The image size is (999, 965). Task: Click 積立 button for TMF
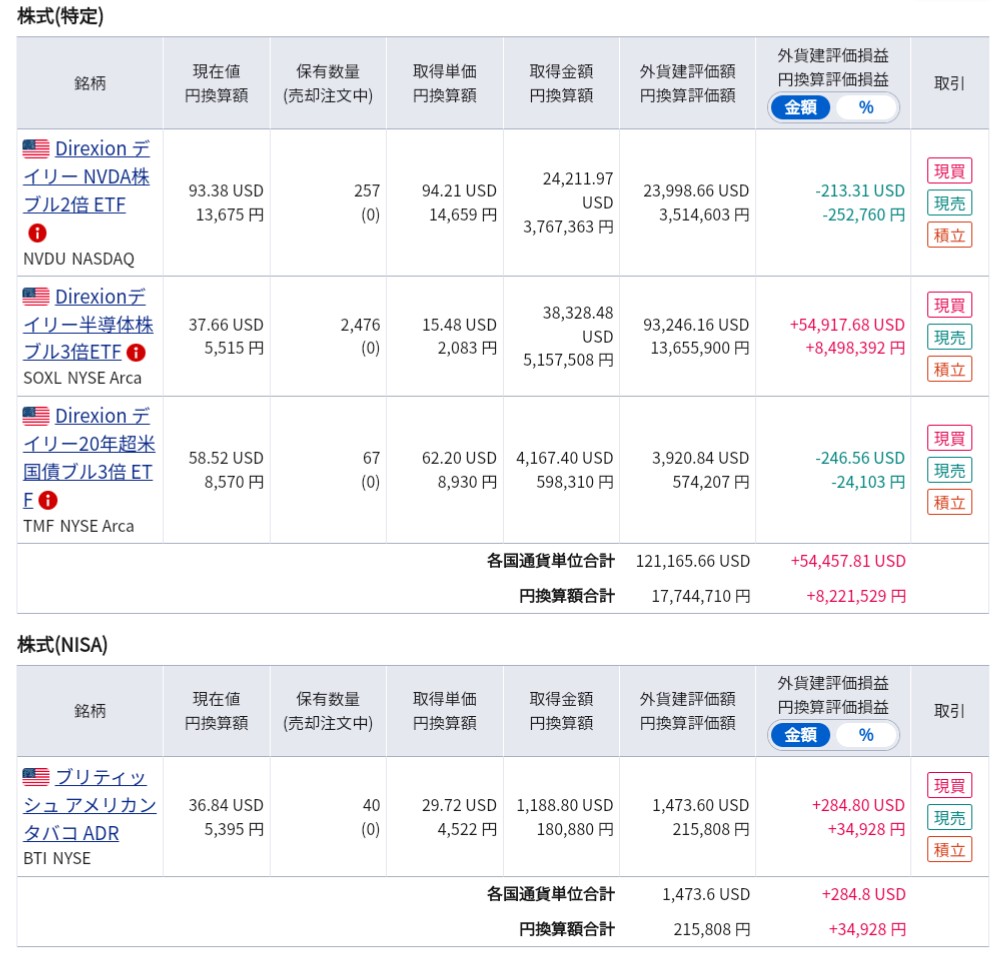pos(949,502)
